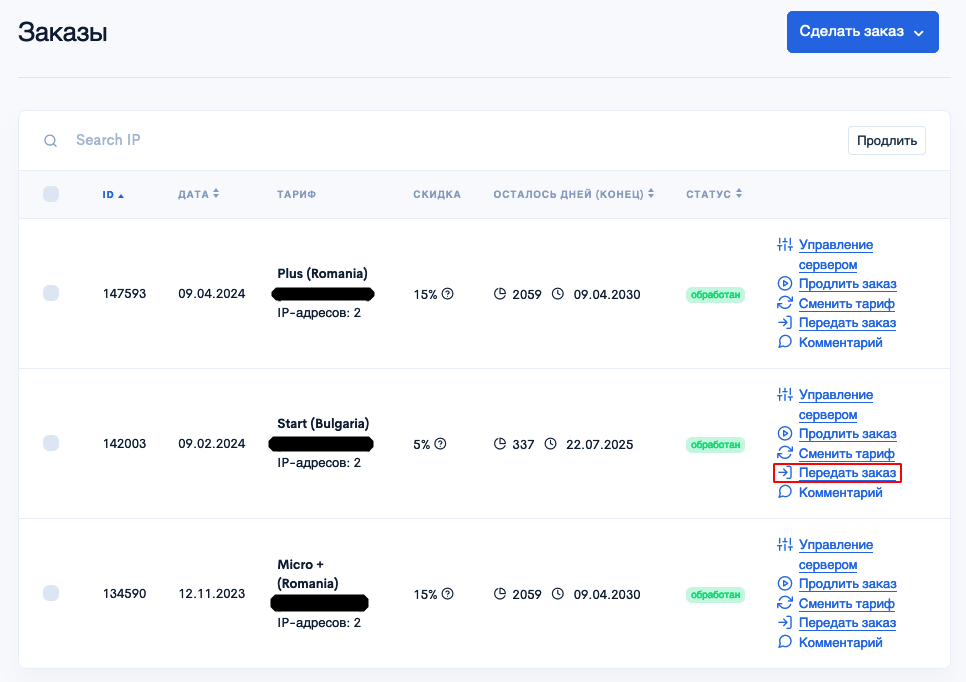Toggle the select-all checkbox in table header
The image size is (966, 682).
[51, 194]
